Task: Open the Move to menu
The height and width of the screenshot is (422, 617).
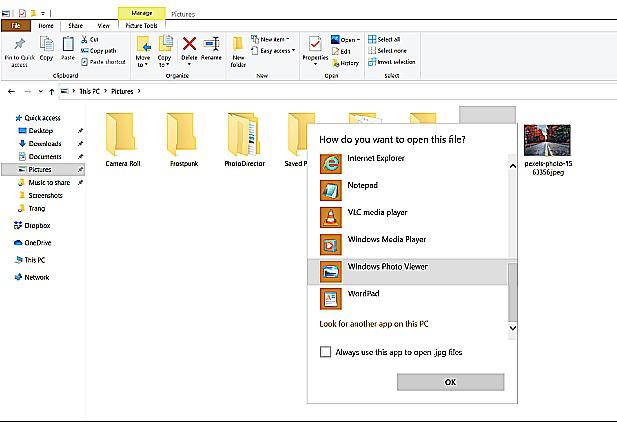Action: (143, 51)
